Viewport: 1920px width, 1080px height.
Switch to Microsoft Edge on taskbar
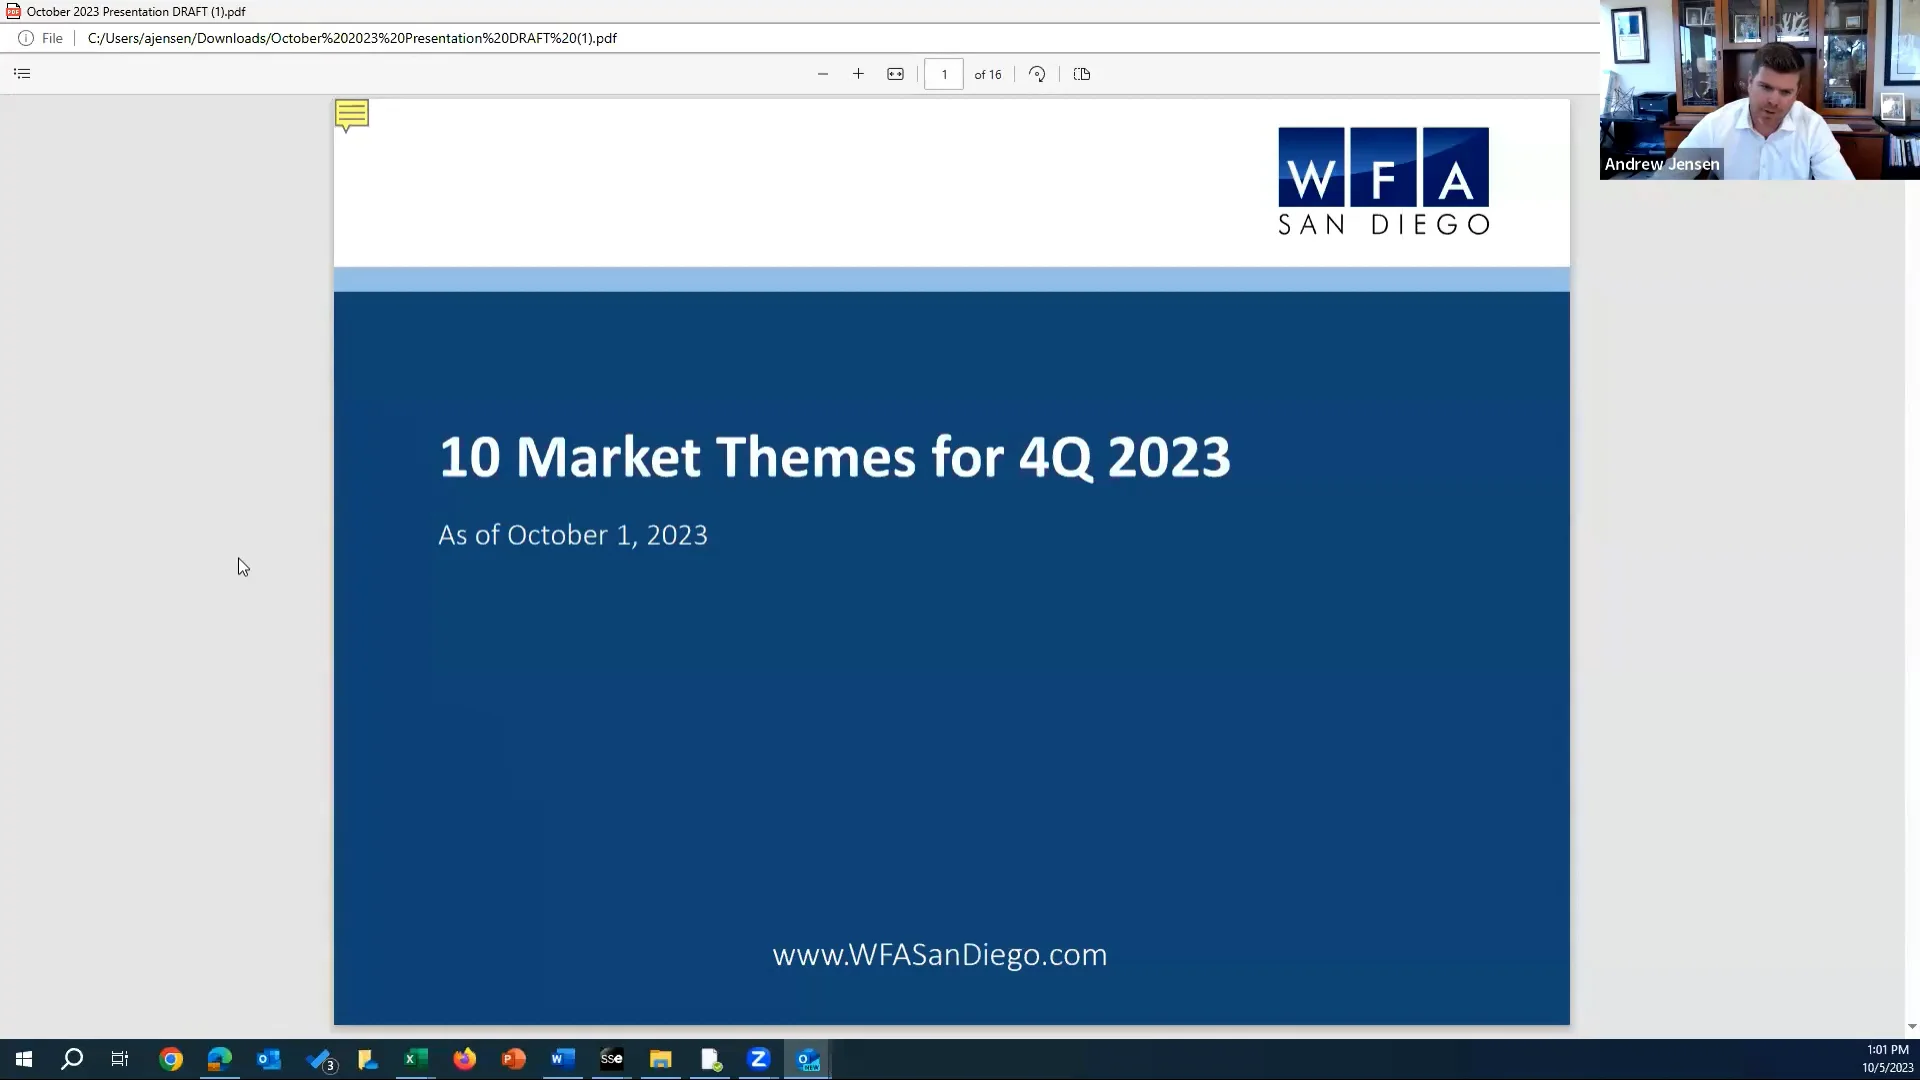220,1059
